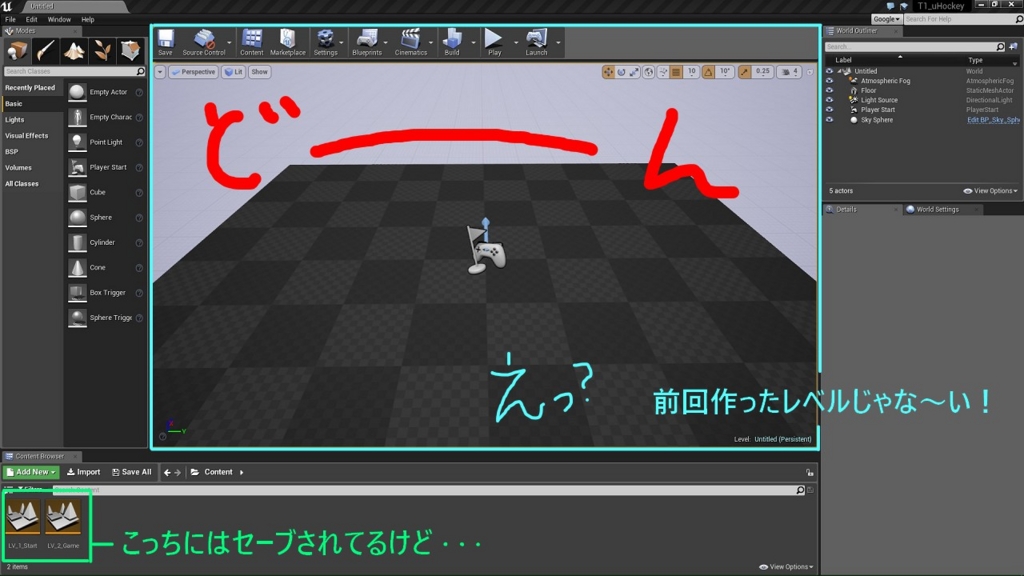Start Play in the editor
Image resolution: width=1024 pixels, height=576 pixels.
tap(494, 42)
